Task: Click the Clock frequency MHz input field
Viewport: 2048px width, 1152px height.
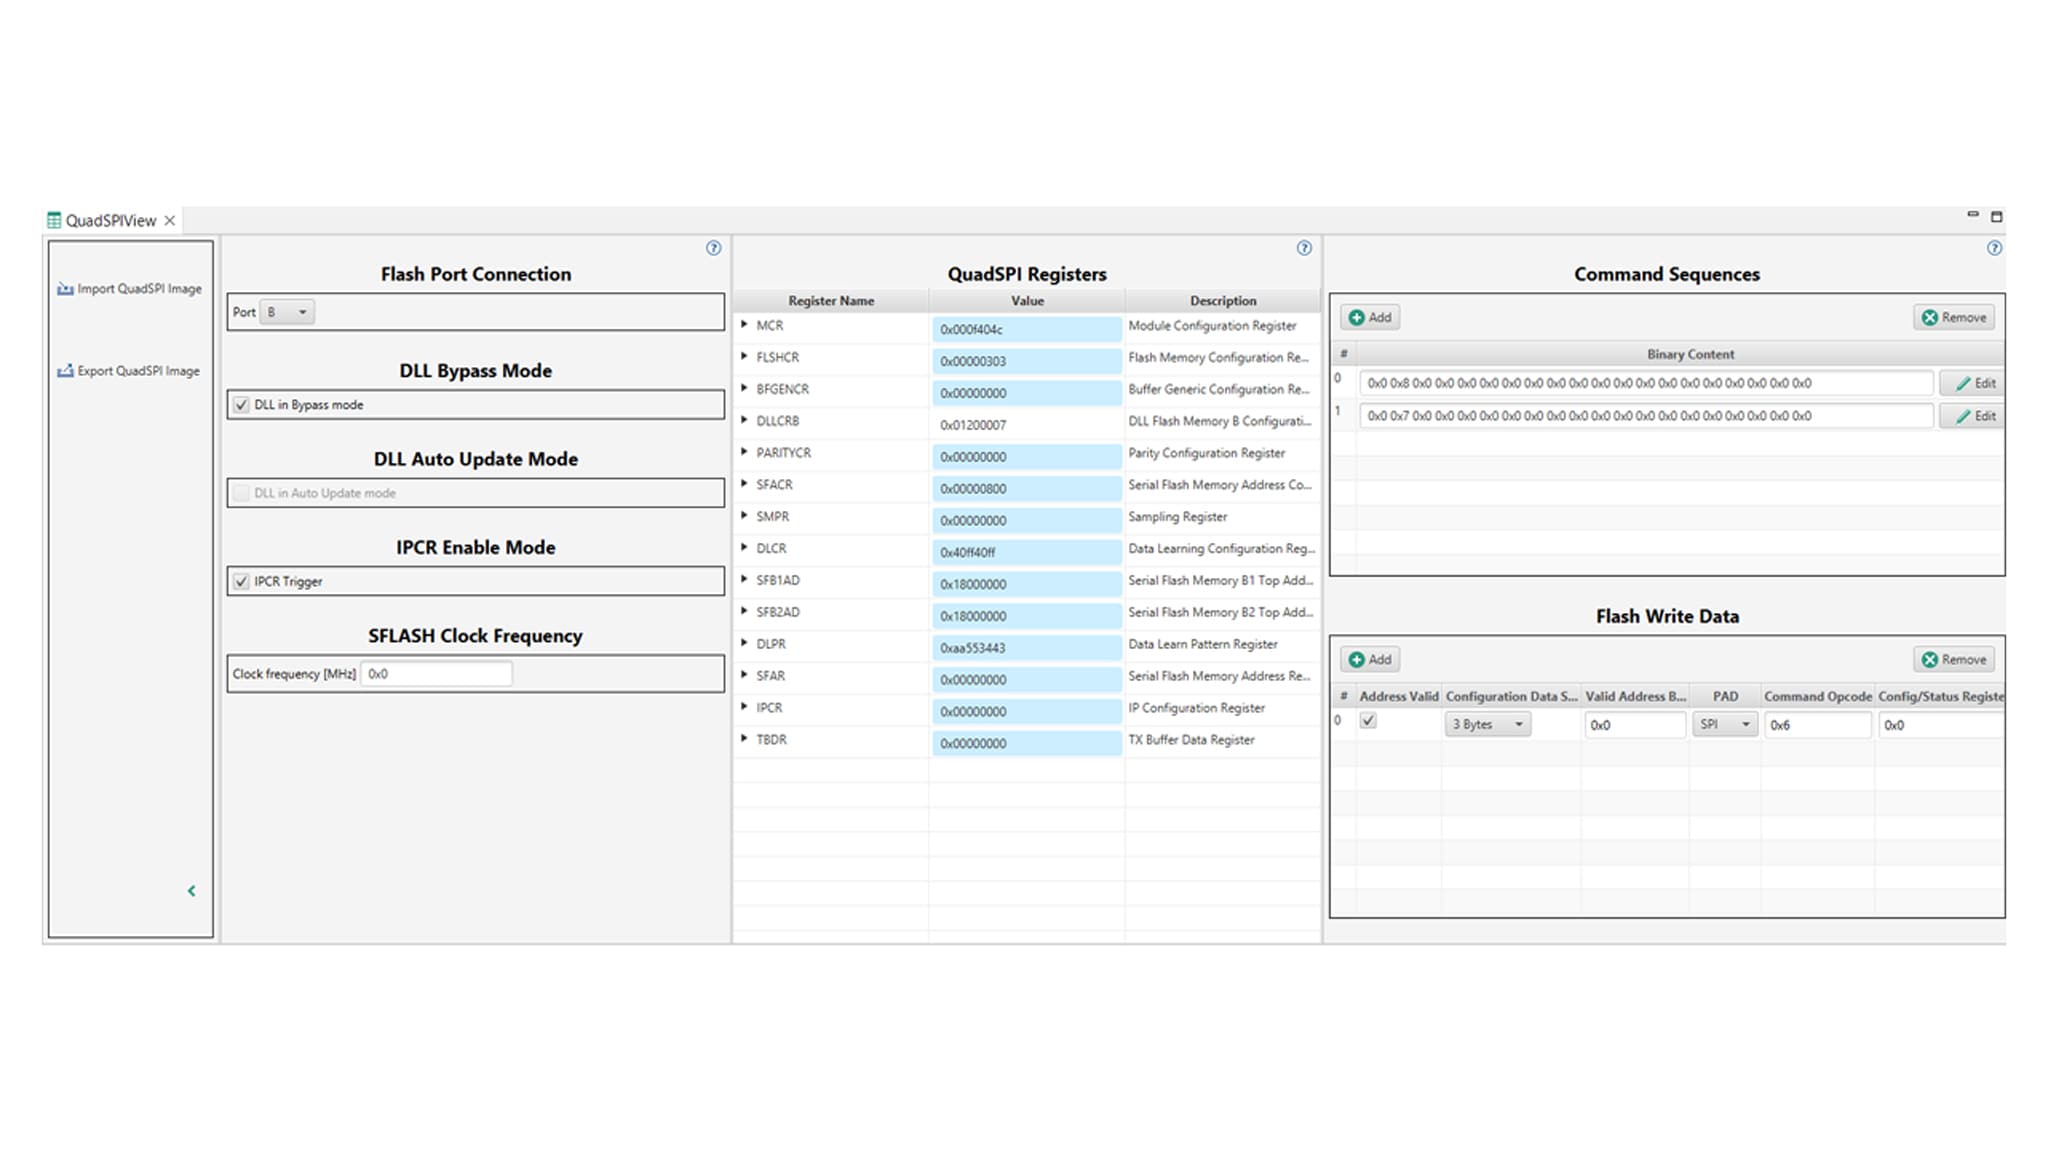Action: (436, 674)
